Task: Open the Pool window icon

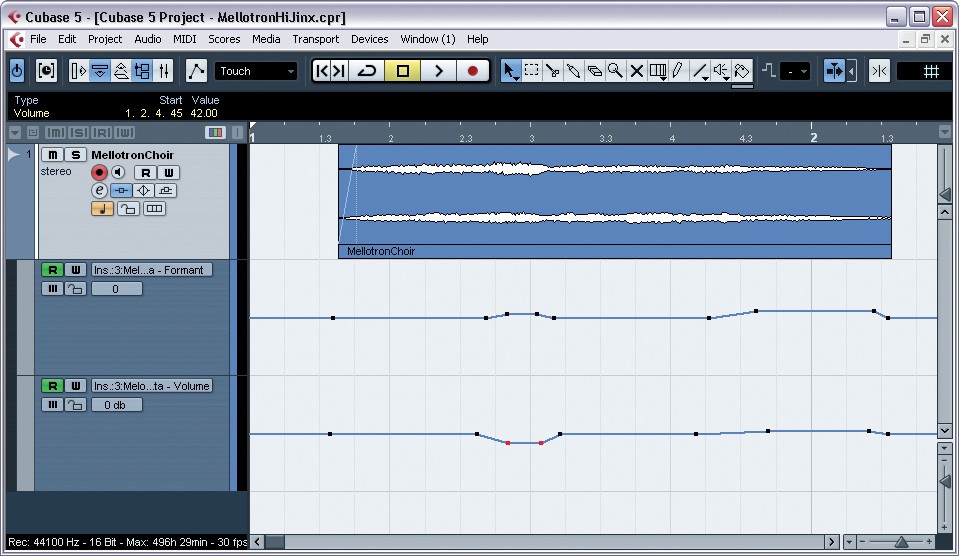Action: (x=143, y=71)
